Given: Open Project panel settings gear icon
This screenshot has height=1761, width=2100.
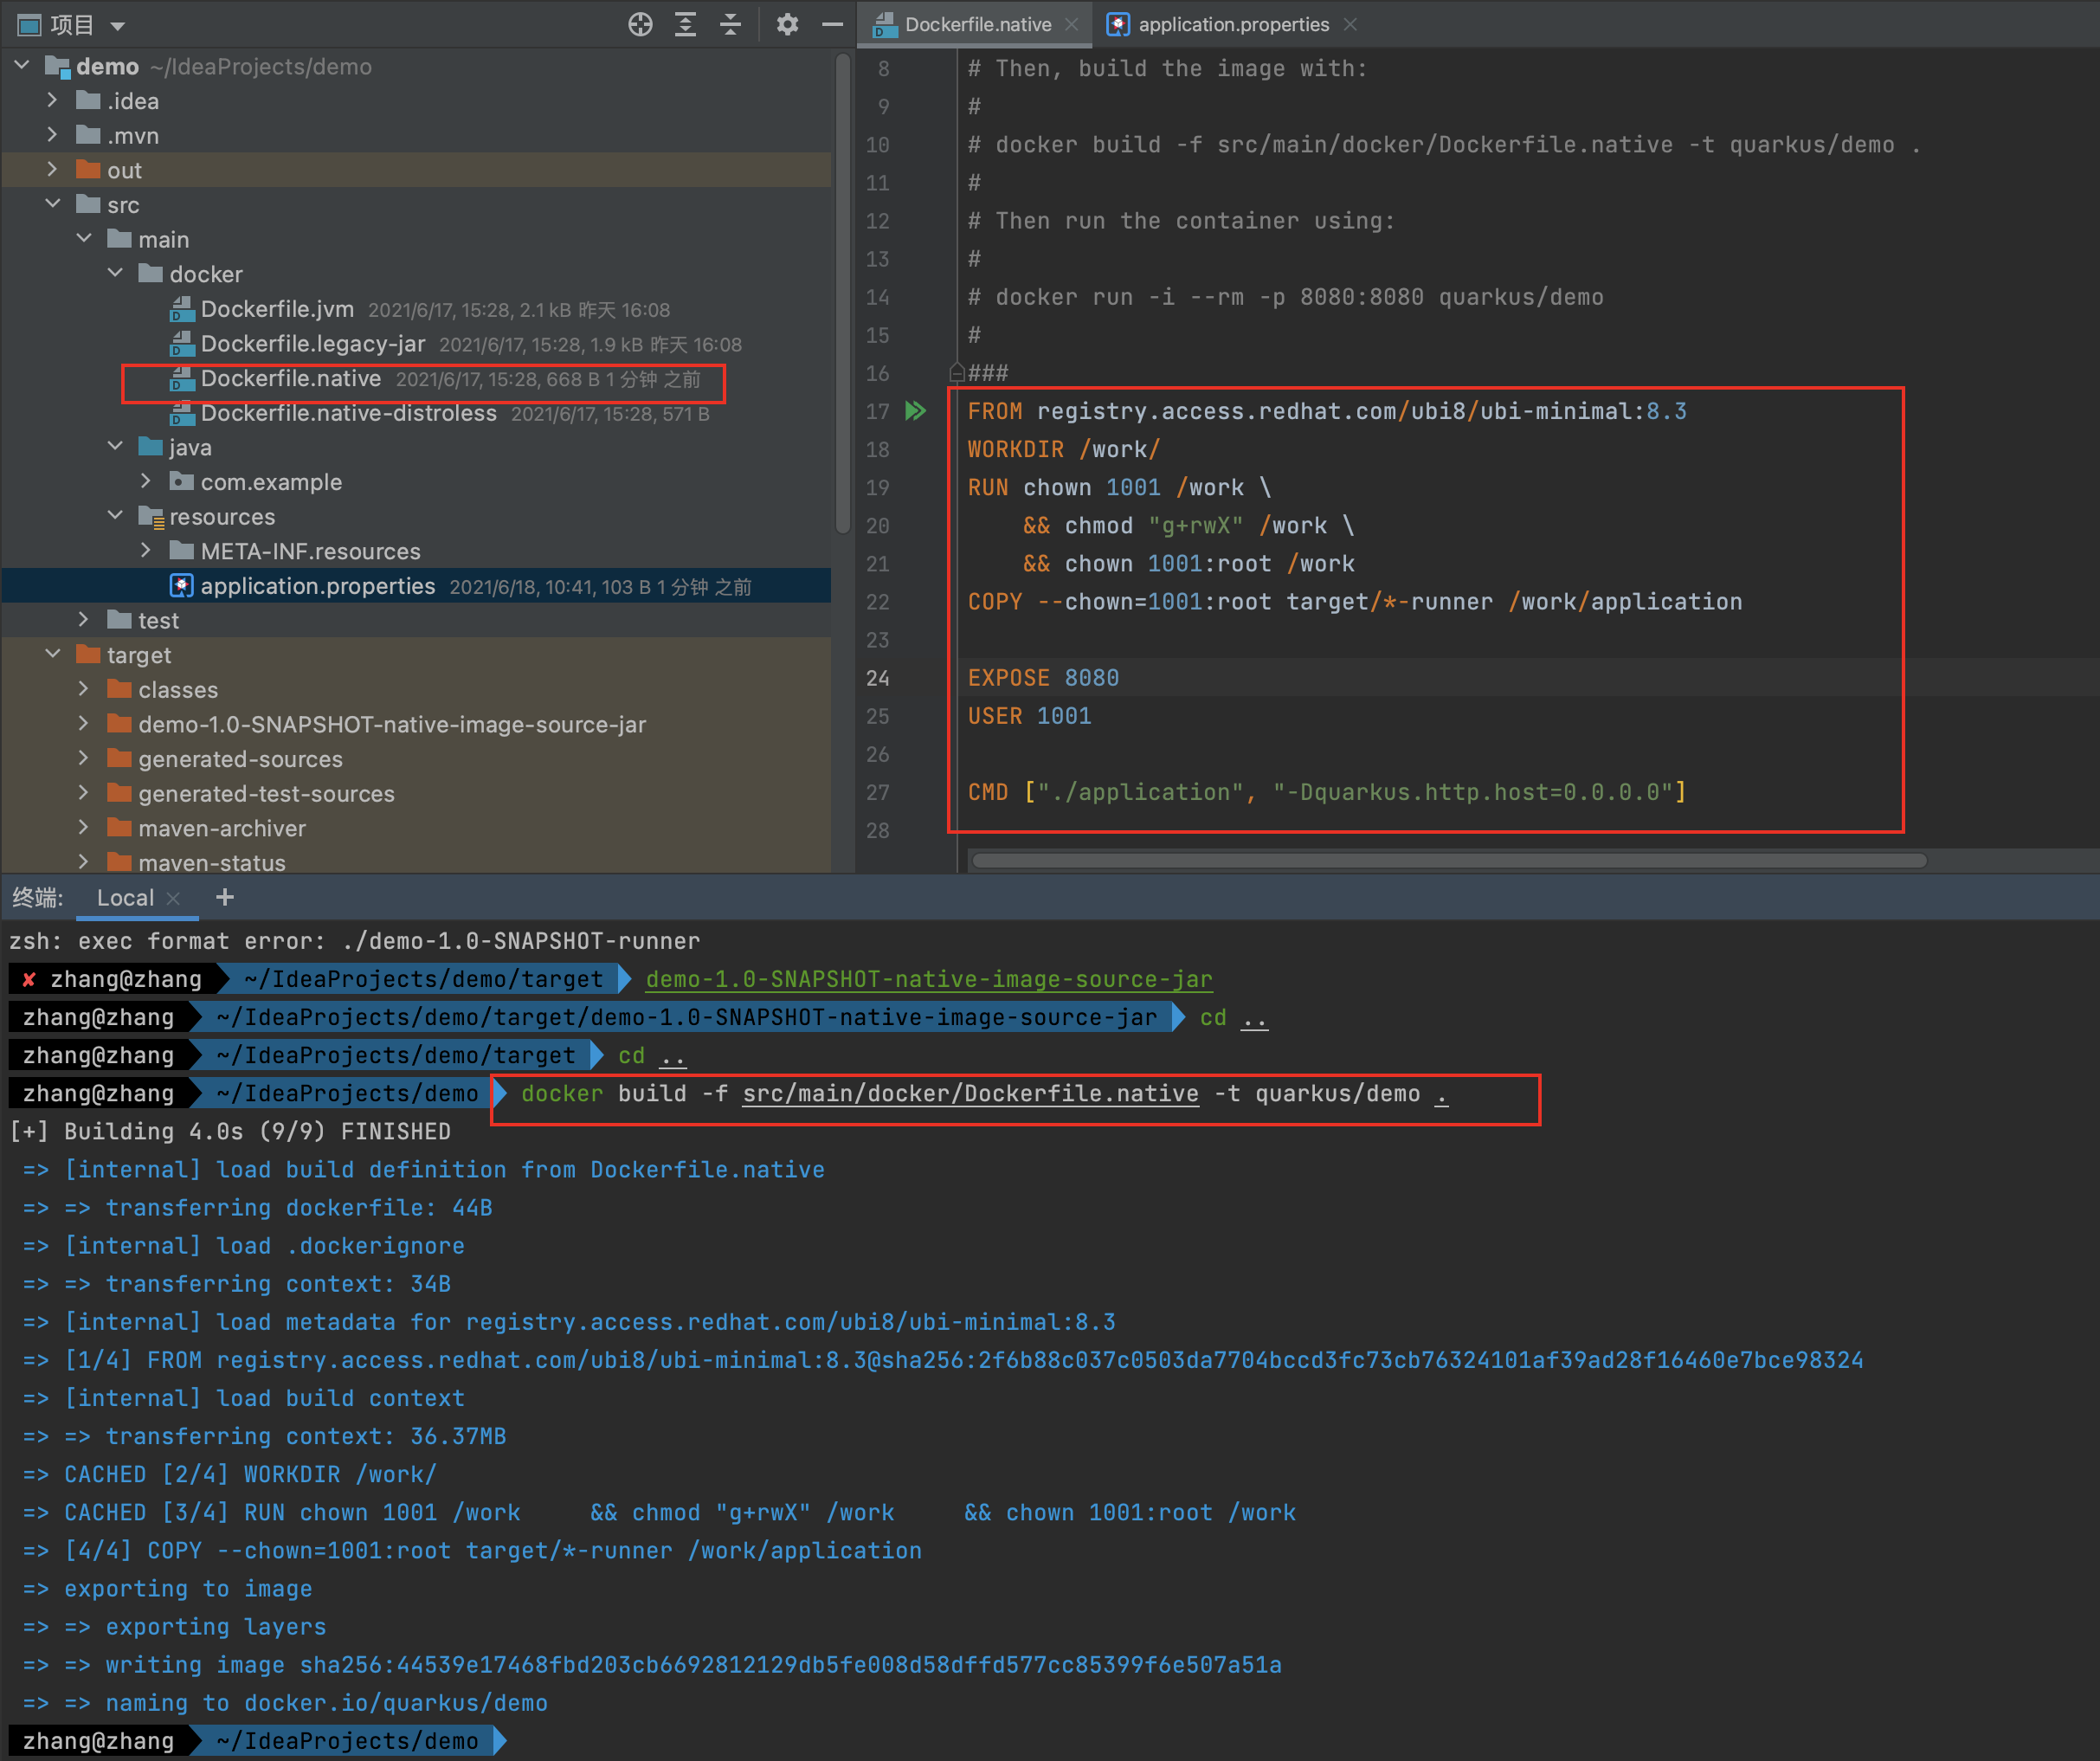Looking at the screenshot, I should coord(788,24).
